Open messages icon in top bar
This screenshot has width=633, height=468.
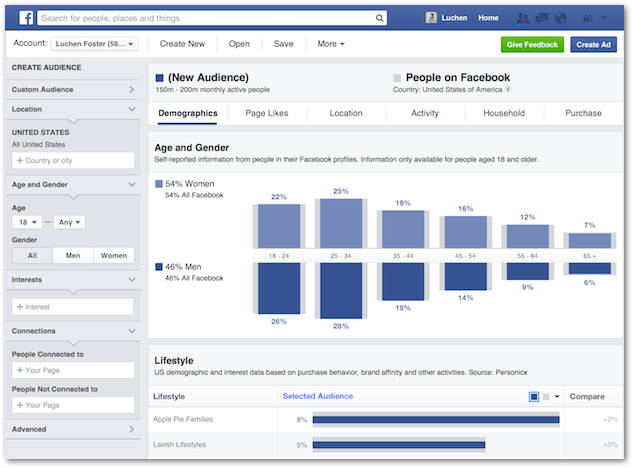[541, 18]
